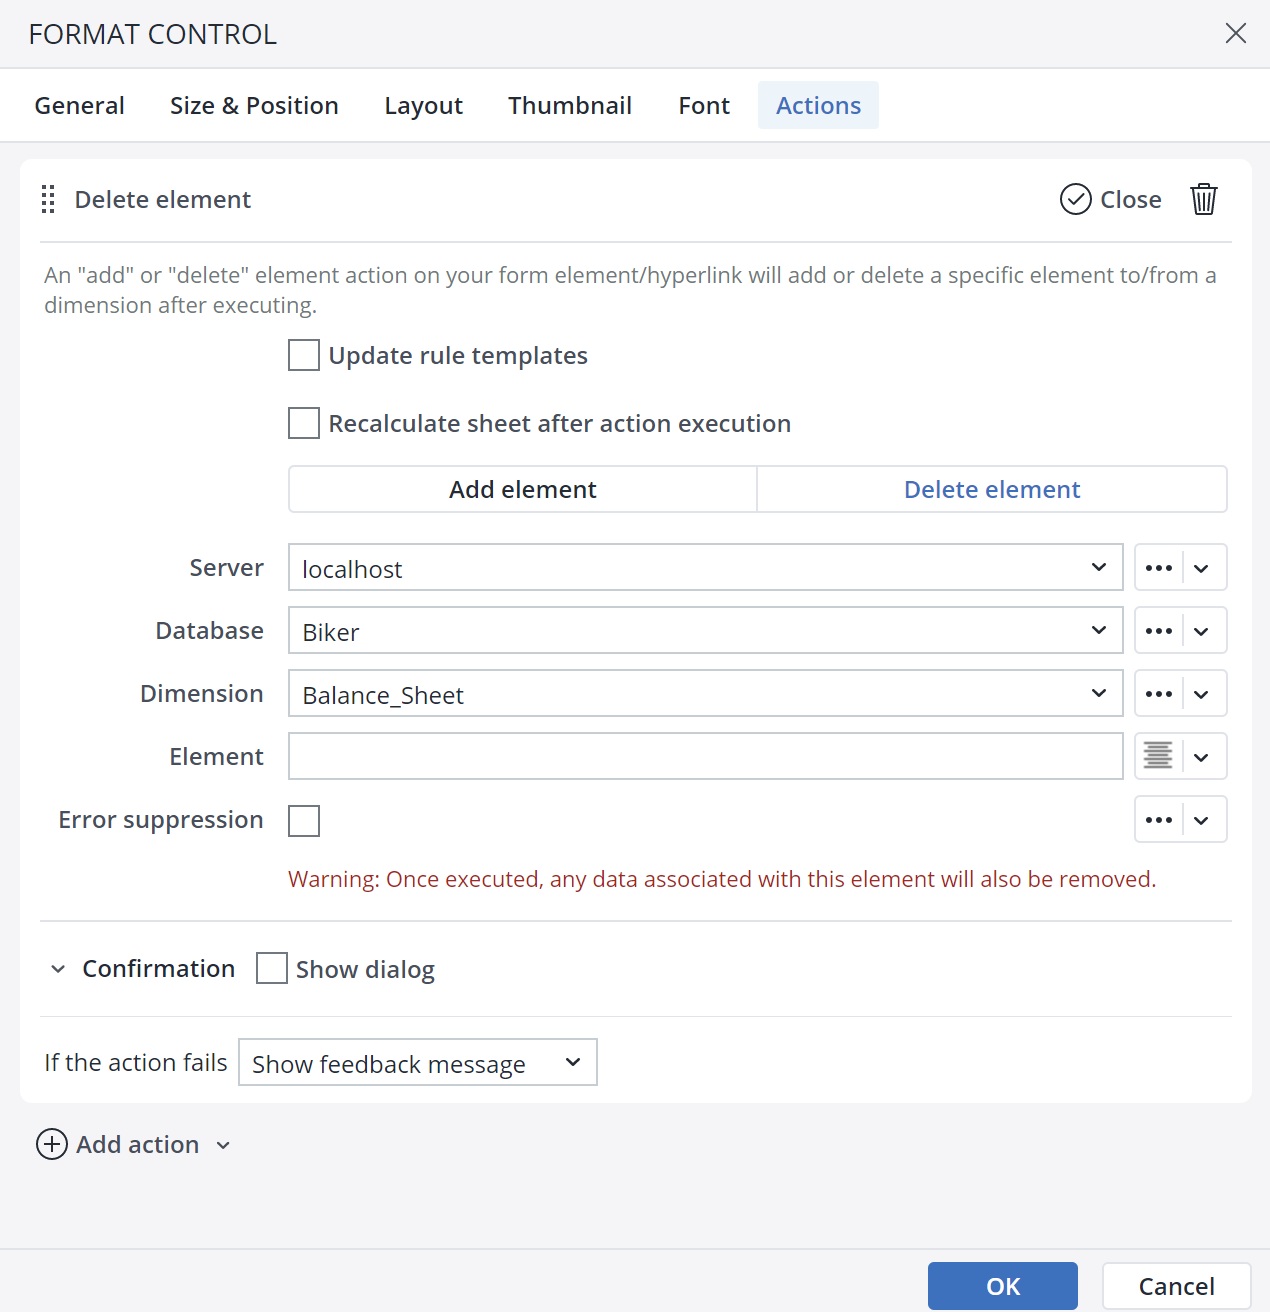Click the drag handle beside Delete element
Viewport: 1270px width, 1312px height.
(47, 199)
